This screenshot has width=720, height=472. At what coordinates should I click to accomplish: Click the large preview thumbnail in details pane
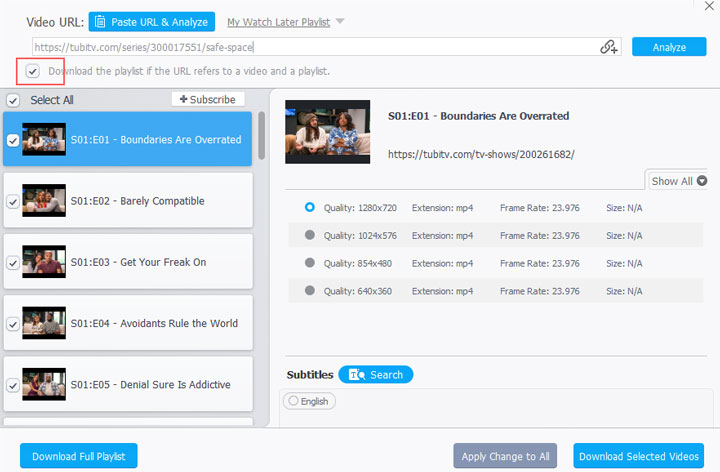coord(327,132)
